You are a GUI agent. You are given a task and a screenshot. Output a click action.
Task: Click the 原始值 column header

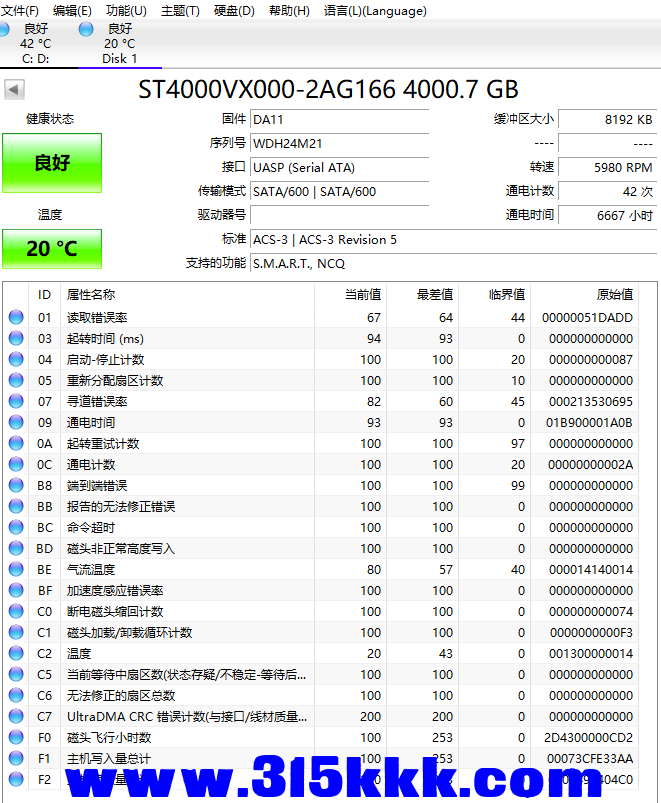pyautogui.click(x=585, y=294)
